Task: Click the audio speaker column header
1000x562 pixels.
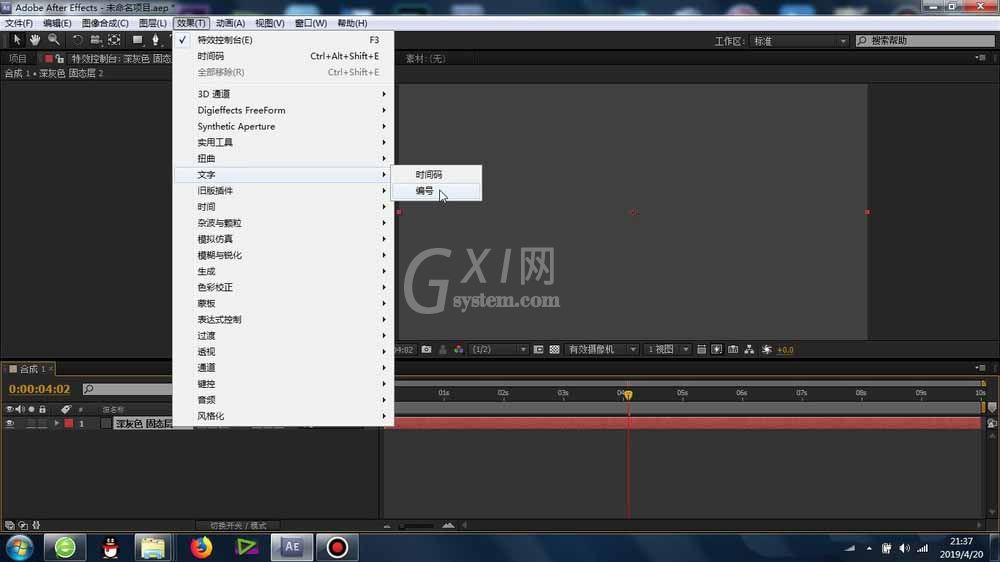Action: (x=20, y=409)
